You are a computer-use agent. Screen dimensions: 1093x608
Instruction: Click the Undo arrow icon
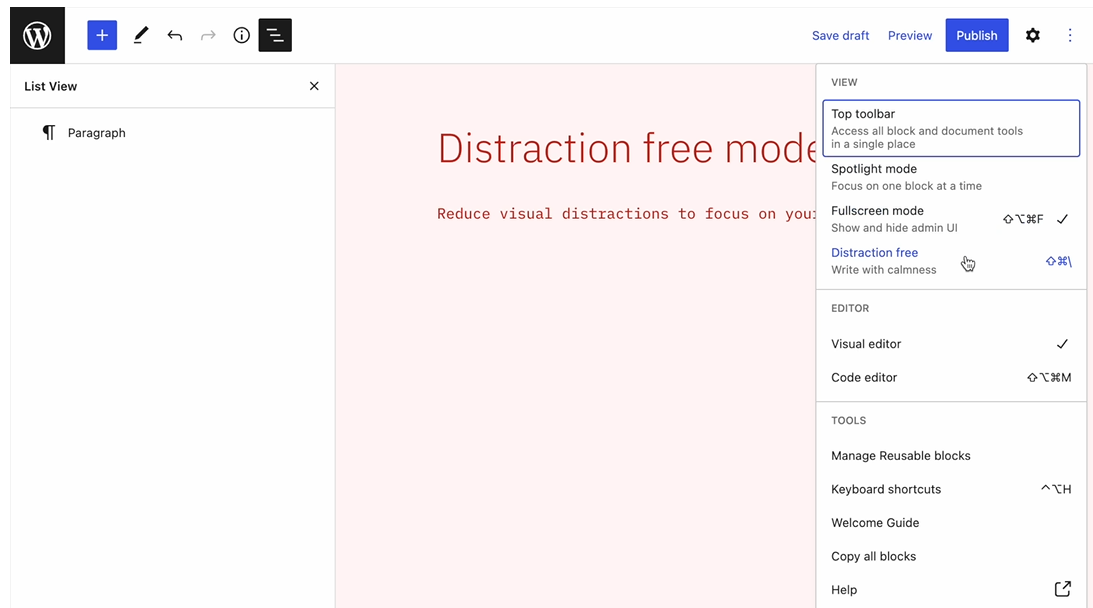pyautogui.click(x=175, y=36)
